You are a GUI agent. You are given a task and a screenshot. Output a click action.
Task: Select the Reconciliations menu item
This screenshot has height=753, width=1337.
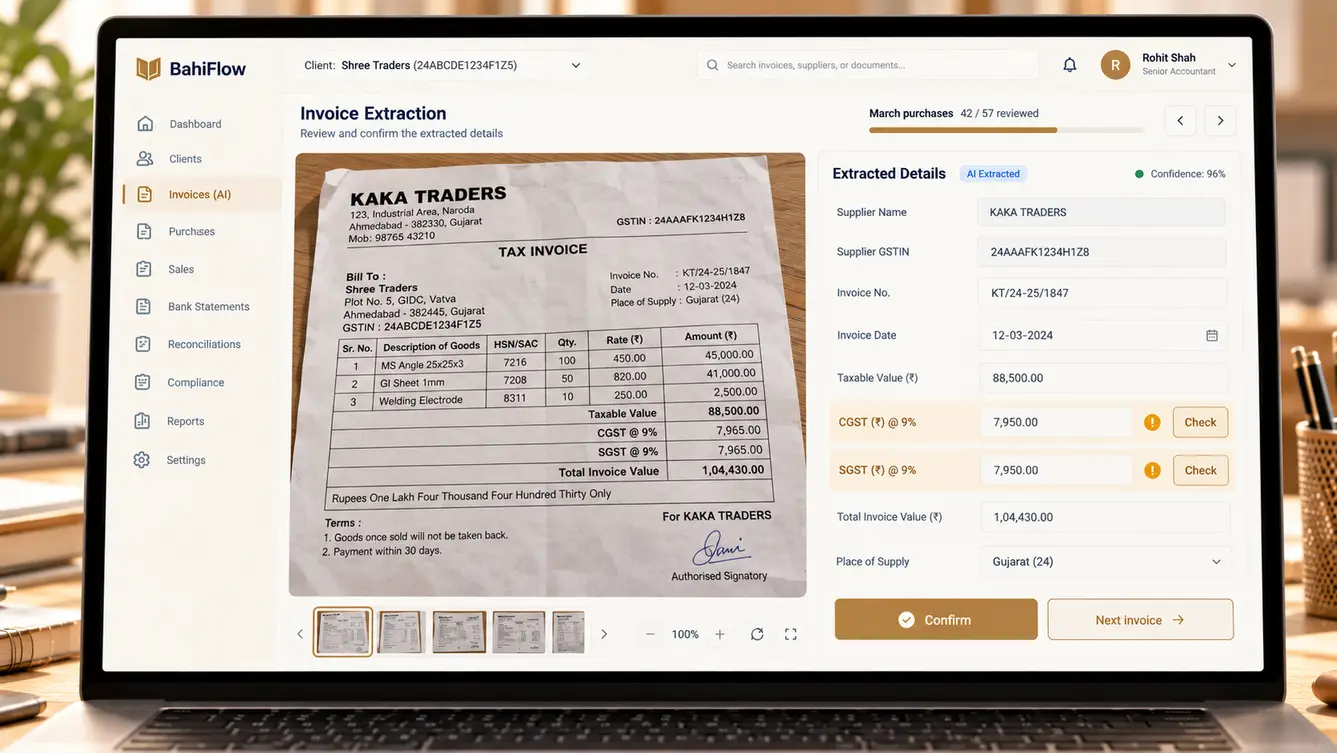coord(204,344)
